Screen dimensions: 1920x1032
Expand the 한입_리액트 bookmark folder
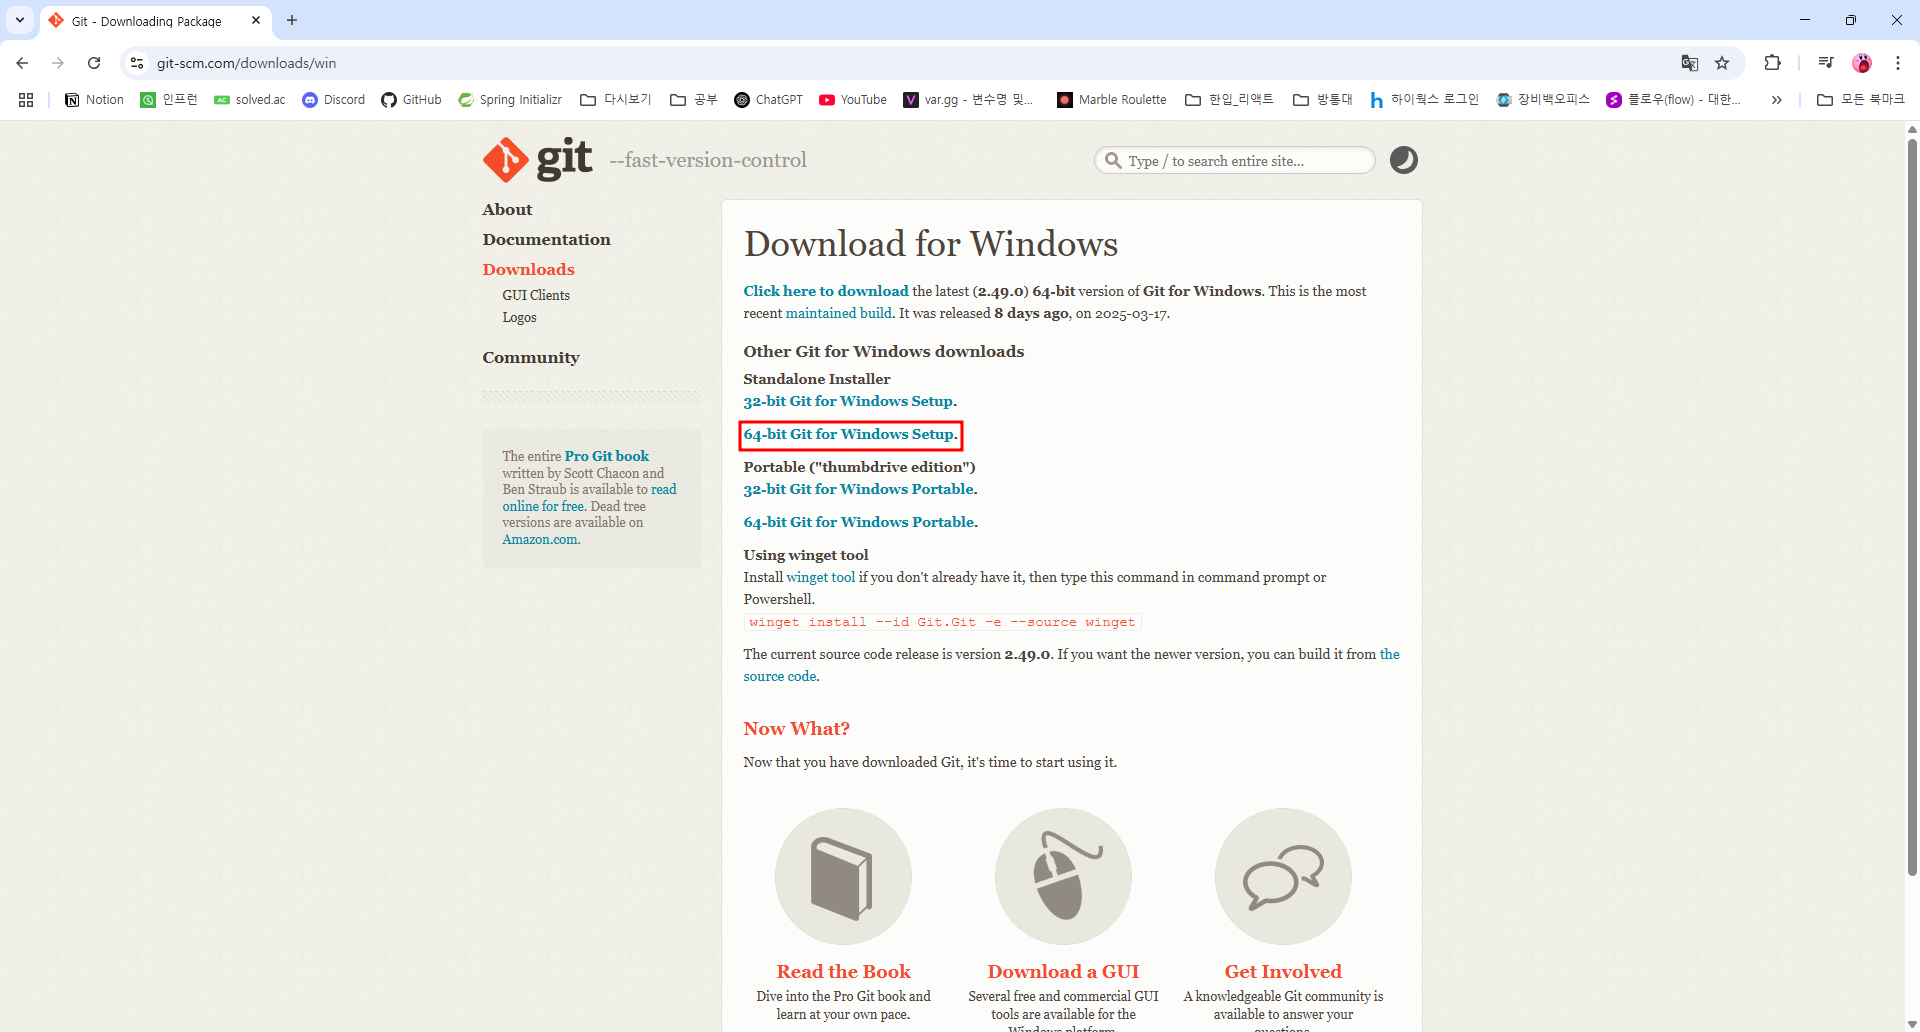coord(1229,100)
